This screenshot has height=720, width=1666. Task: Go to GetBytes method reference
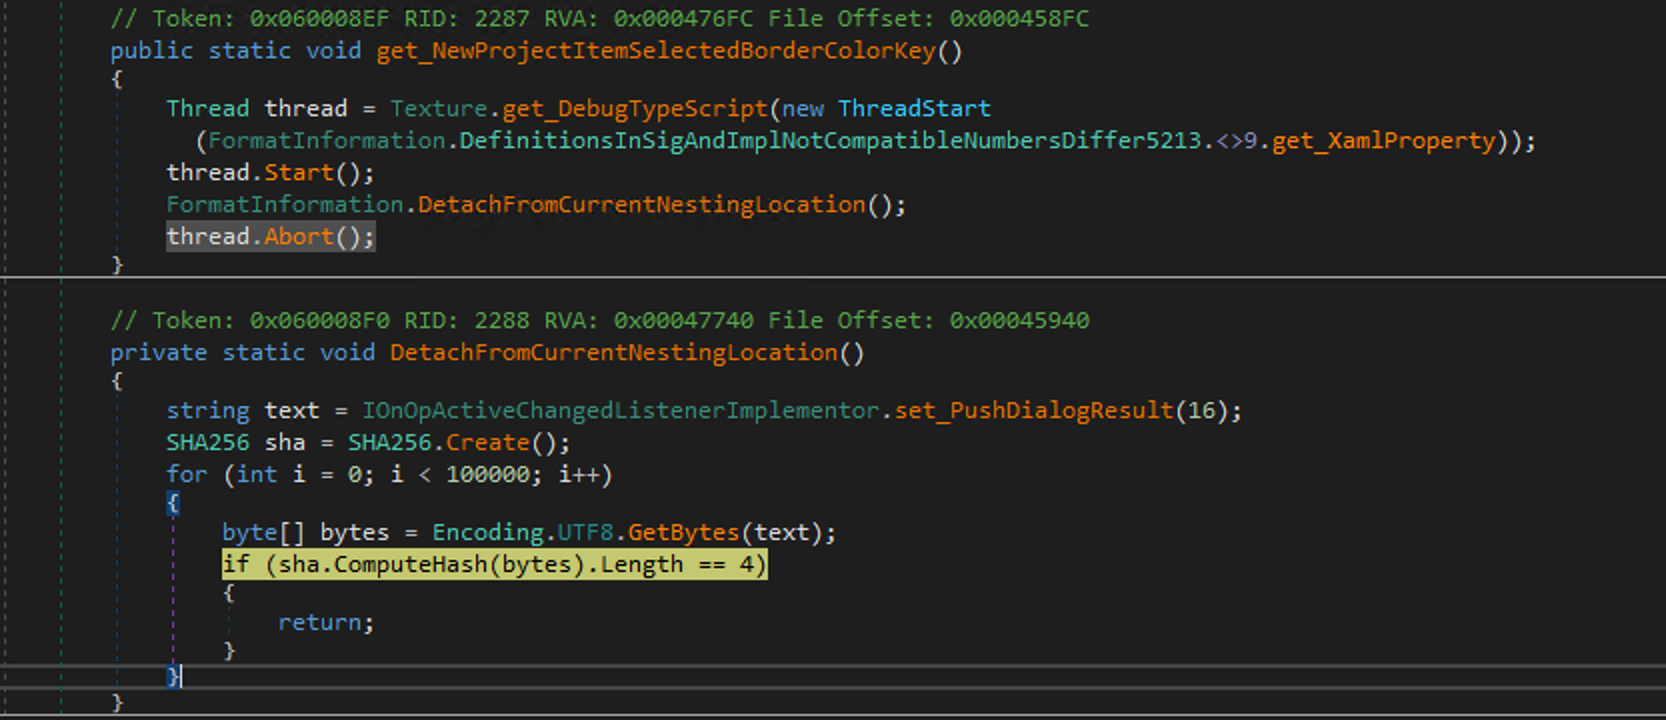[x=683, y=532]
